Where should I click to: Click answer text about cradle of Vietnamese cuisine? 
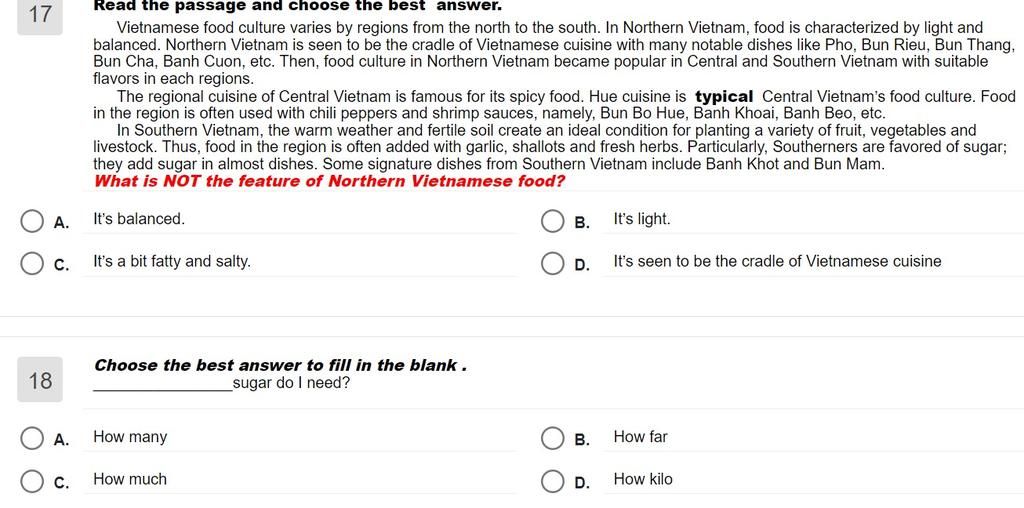(777, 262)
